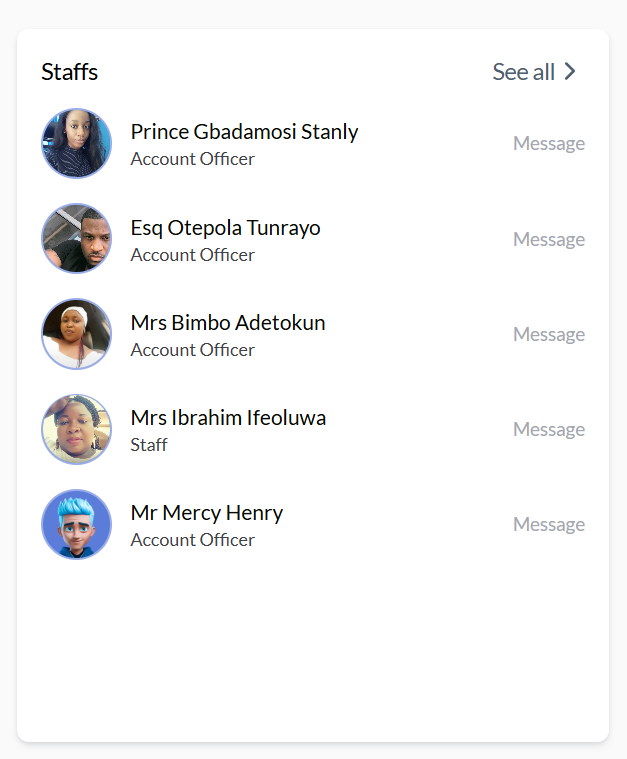Click Mr Mercy Henry's cartoon avatar
The width and height of the screenshot is (627, 759).
[x=76, y=524]
